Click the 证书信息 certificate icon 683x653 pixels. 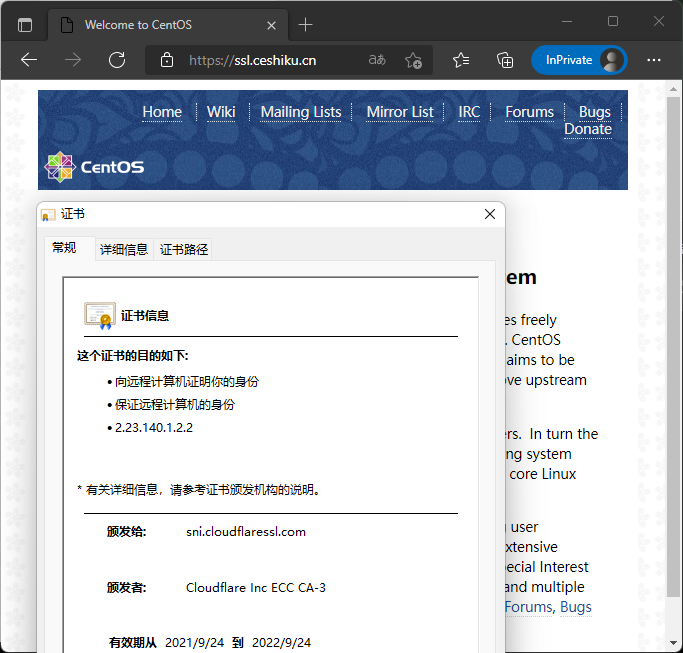[100, 315]
